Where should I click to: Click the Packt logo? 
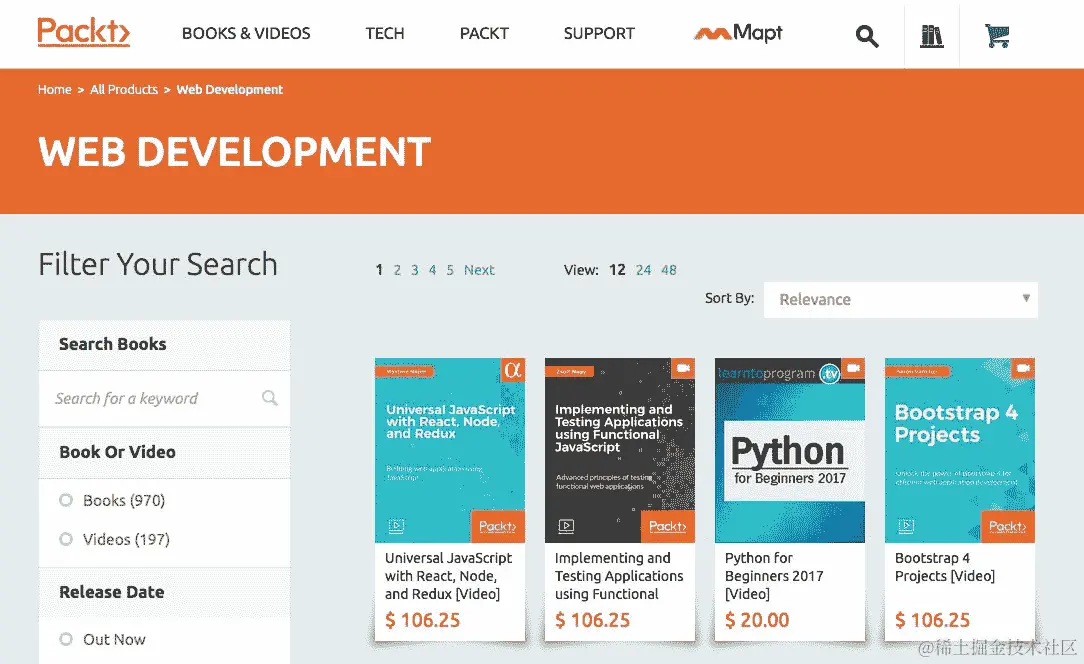point(84,33)
